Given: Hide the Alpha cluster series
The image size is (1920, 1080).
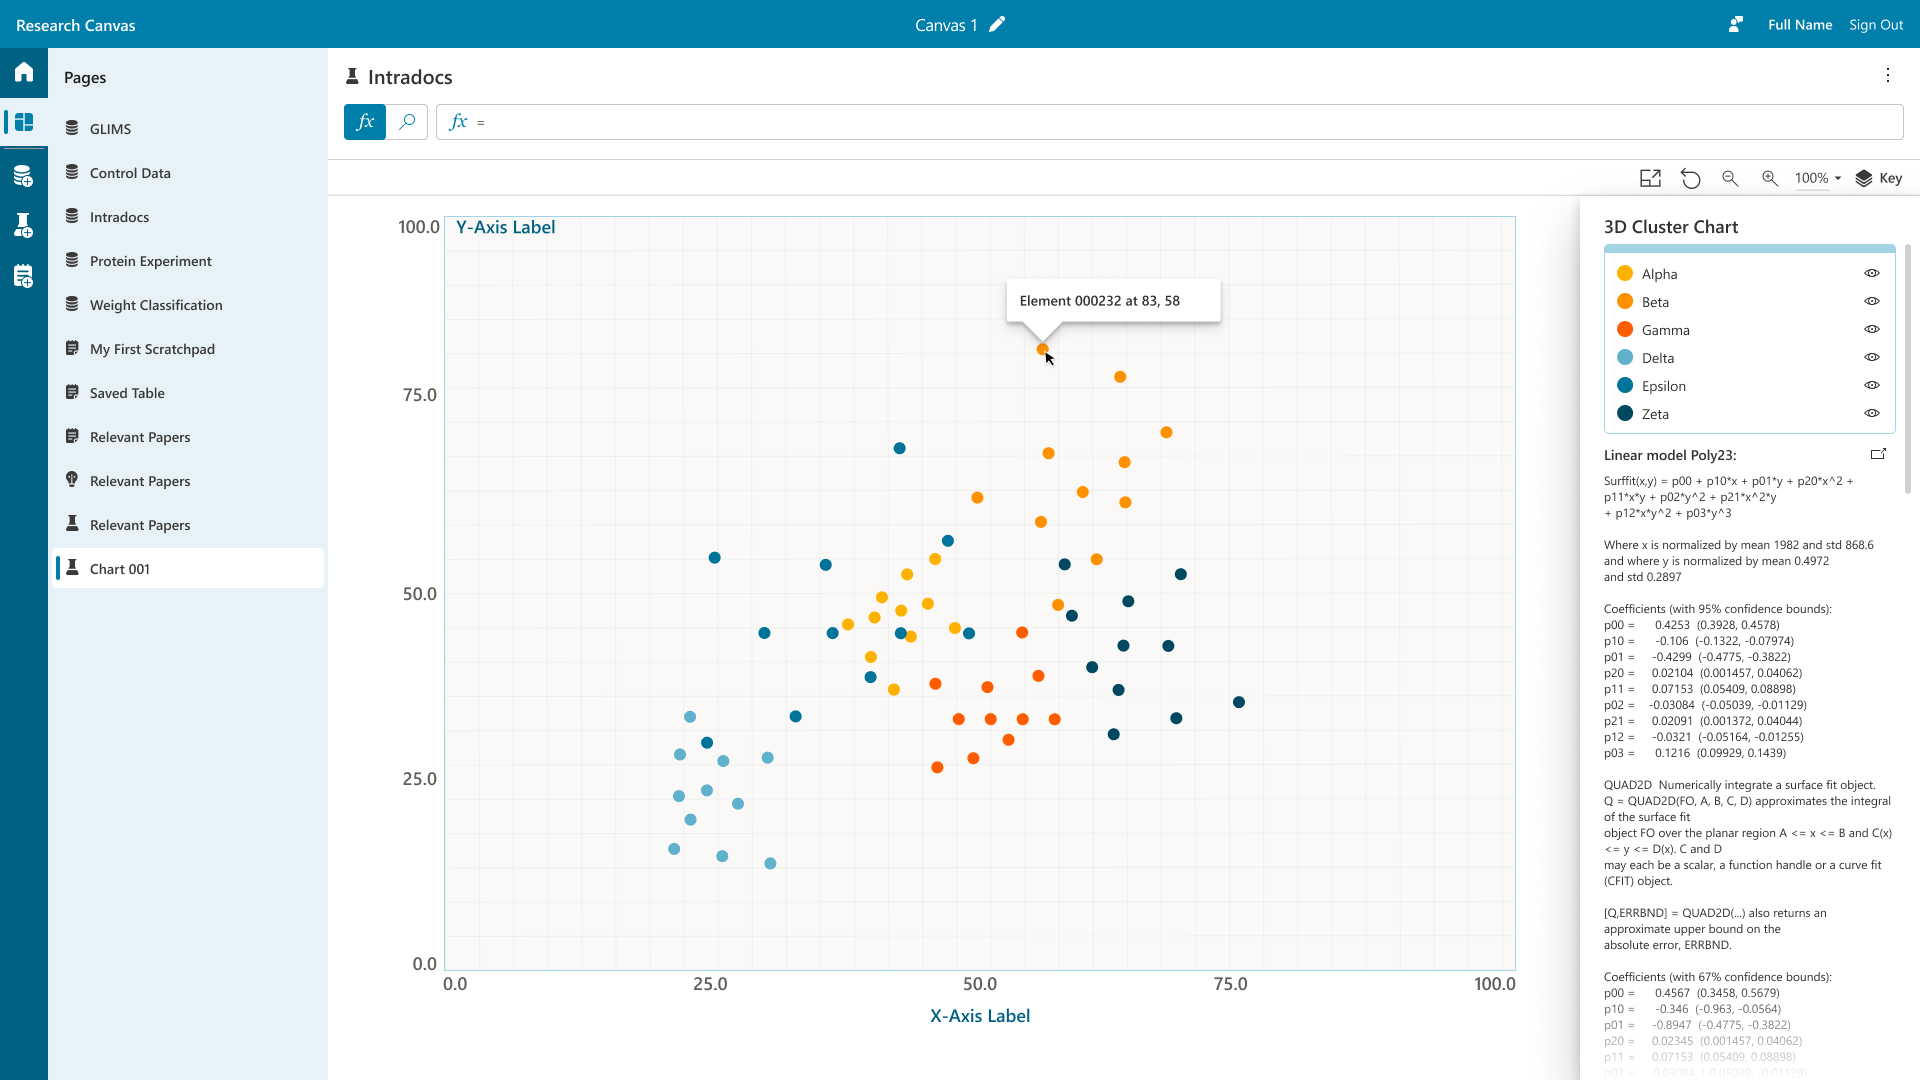Looking at the screenshot, I should point(1872,274).
